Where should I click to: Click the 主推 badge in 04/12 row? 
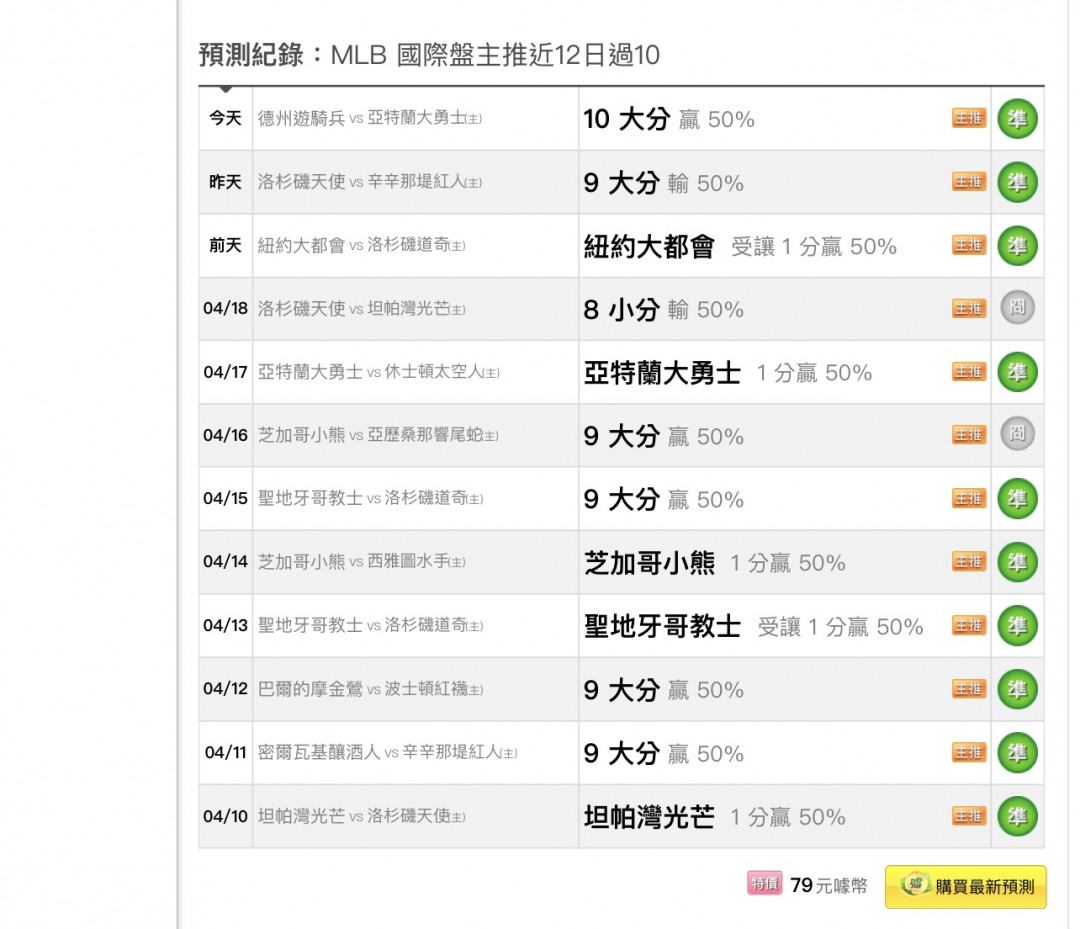tap(969, 689)
